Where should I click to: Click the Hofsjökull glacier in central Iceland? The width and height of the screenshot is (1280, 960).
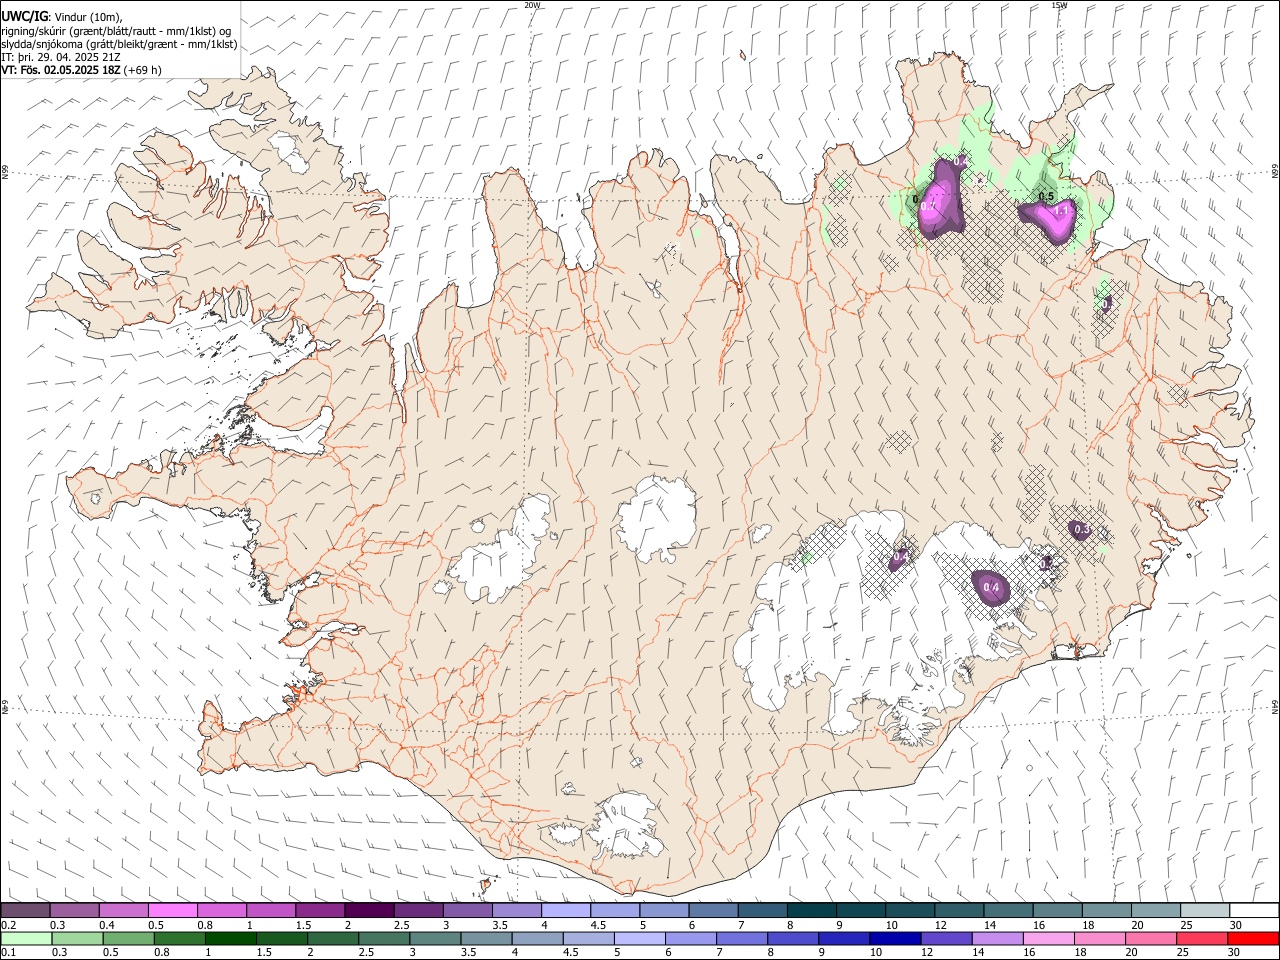[x=657, y=517]
